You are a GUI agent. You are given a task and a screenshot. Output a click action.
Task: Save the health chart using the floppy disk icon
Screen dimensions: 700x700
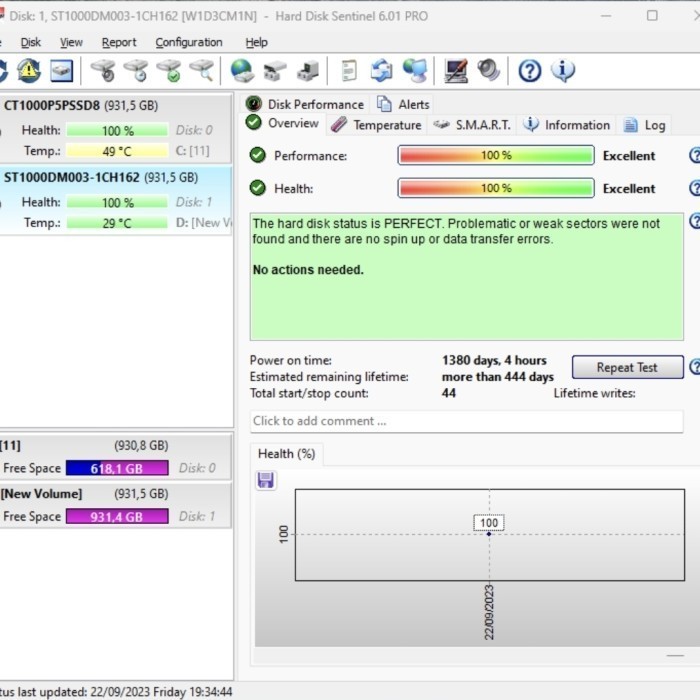click(x=266, y=481)
